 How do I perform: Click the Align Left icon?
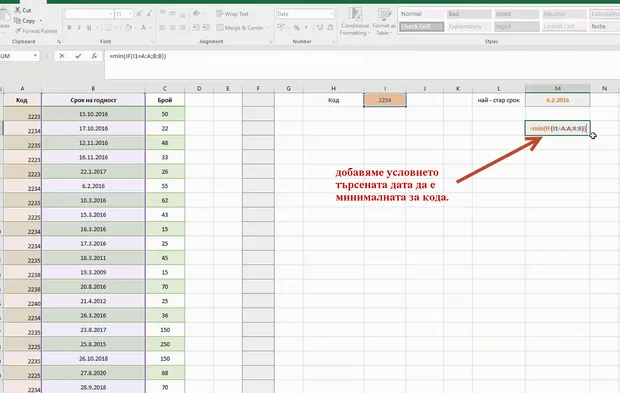point(163,28)
